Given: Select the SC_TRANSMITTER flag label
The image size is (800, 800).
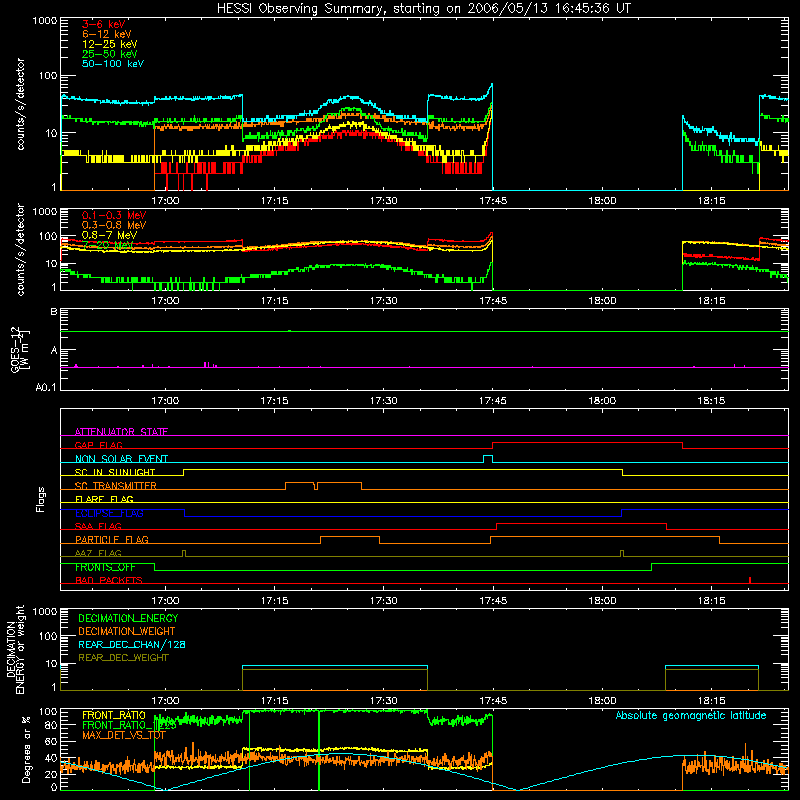Looking at the screenshot, I should [x=115, y=486].
